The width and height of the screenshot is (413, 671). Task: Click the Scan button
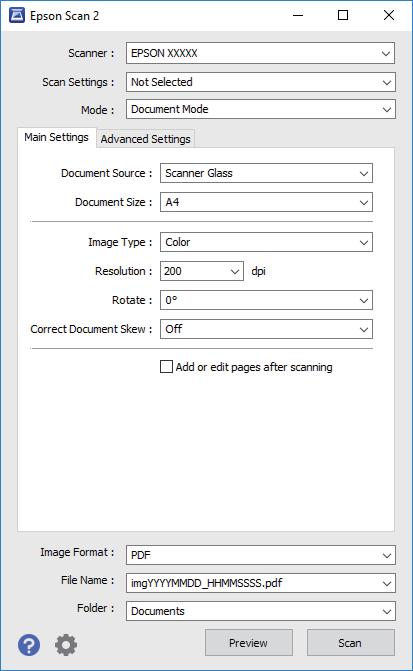coord(351,643)
